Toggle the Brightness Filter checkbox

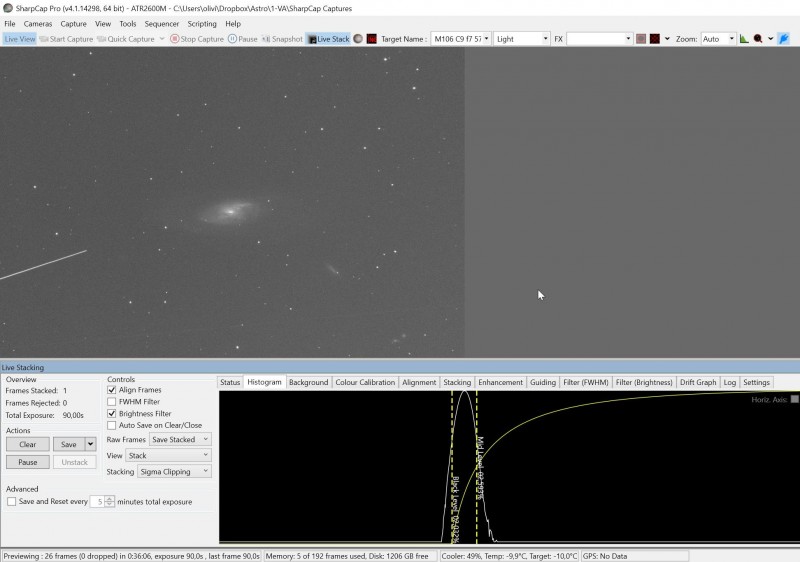point(112,413)
